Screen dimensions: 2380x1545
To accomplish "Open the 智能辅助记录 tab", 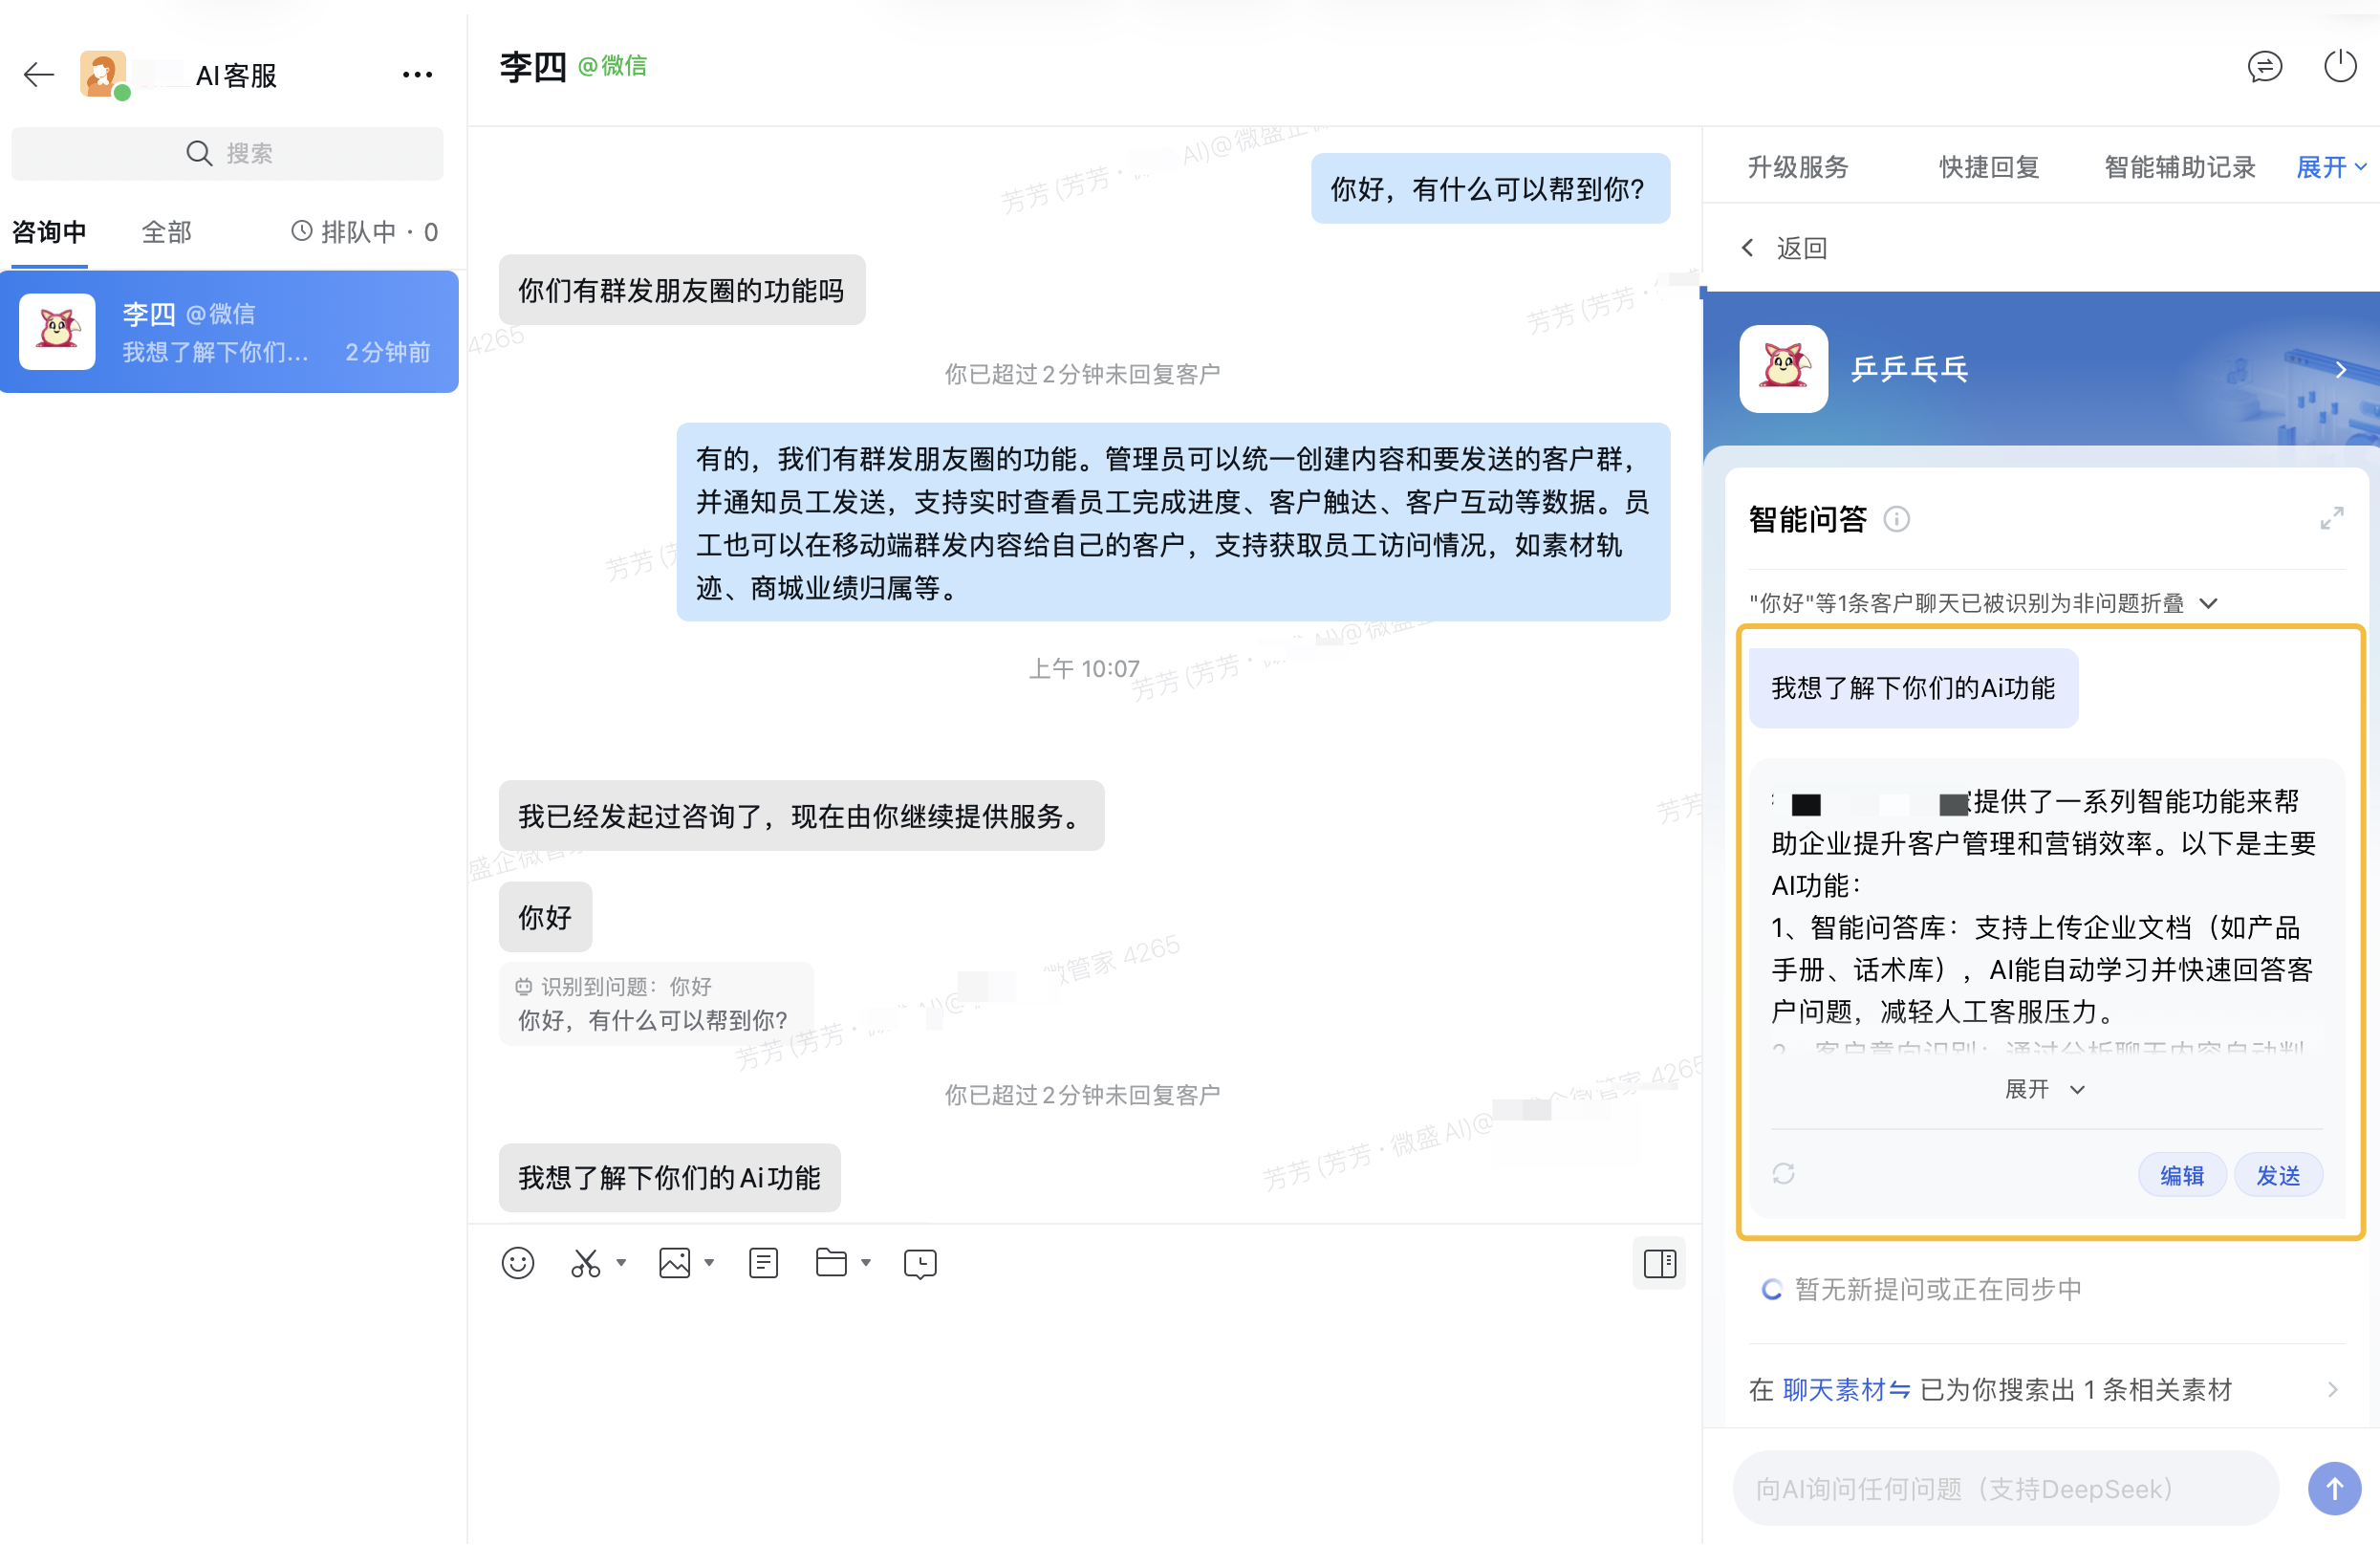I will 2179,167.
